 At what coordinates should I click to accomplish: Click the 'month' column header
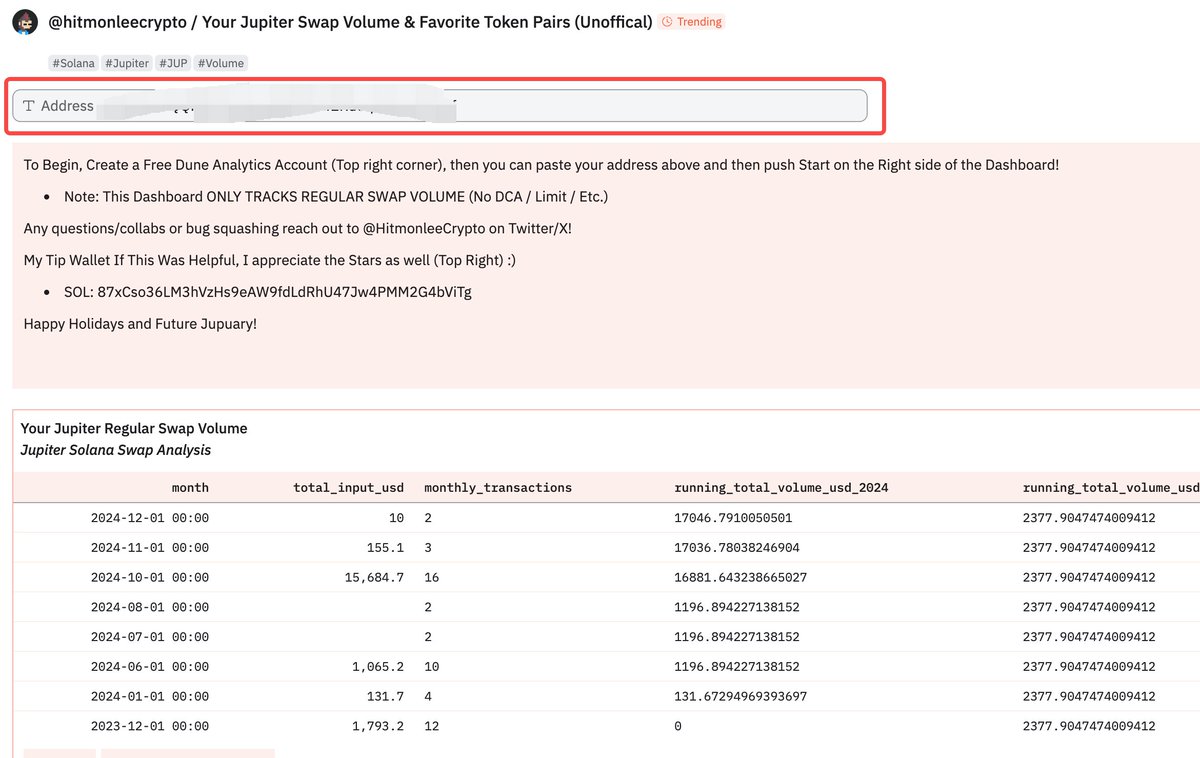(190, 488)
